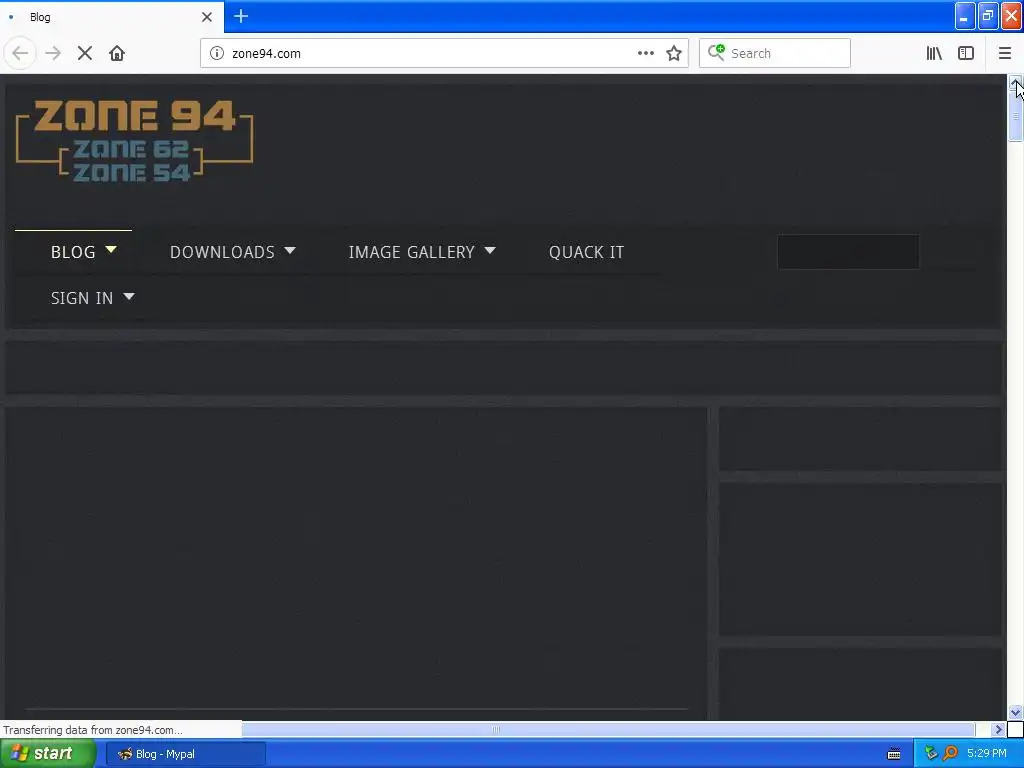1024x768 pixels.
Task: Select the Blog - Mypal taskbar button
Action: tap(186, 754)
